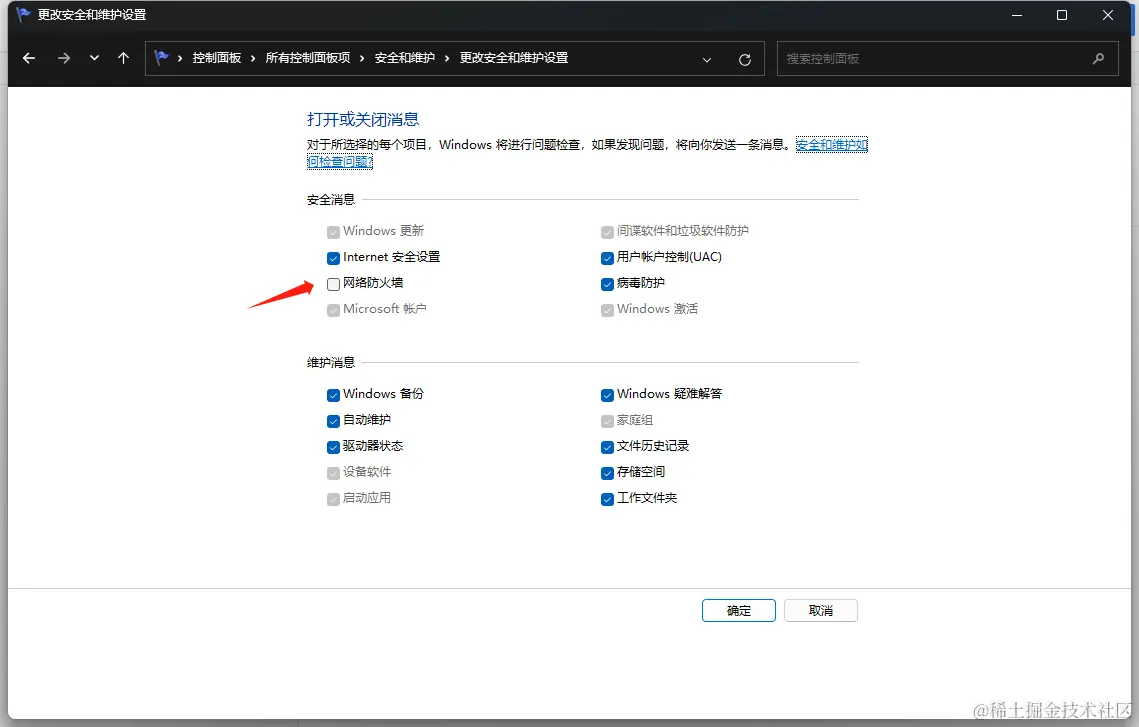Click the 安全消息 section label
The image size is (1139, 727).
[x=331, y=200]
